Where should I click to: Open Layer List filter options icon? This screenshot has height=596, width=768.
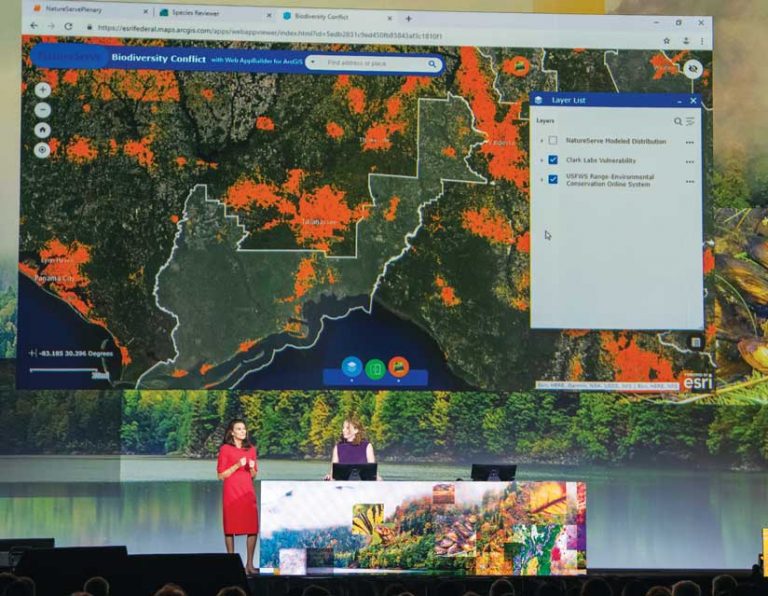tap(691, 121)
